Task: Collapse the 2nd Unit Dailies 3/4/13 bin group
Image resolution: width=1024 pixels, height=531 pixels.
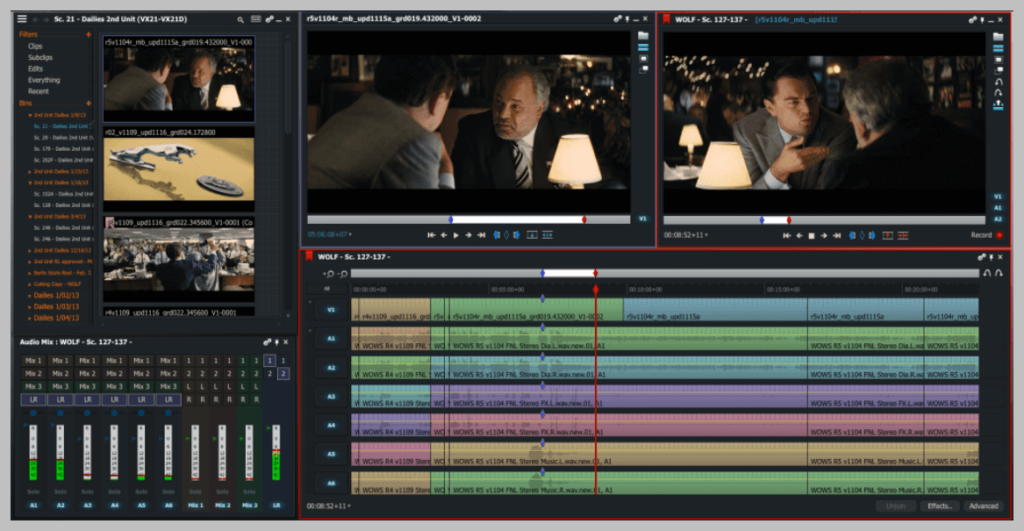Action: coord(30,216)
